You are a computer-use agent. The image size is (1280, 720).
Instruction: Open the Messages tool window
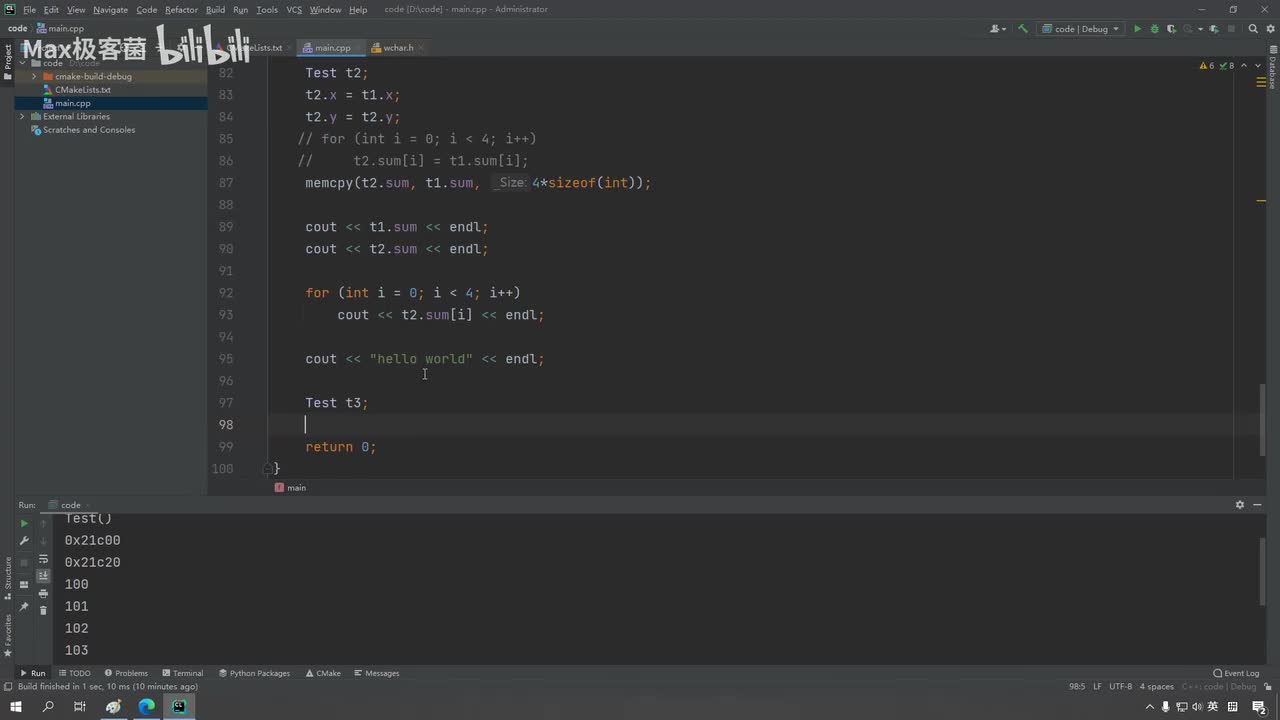pyautogui.click(x=376, y=673)
